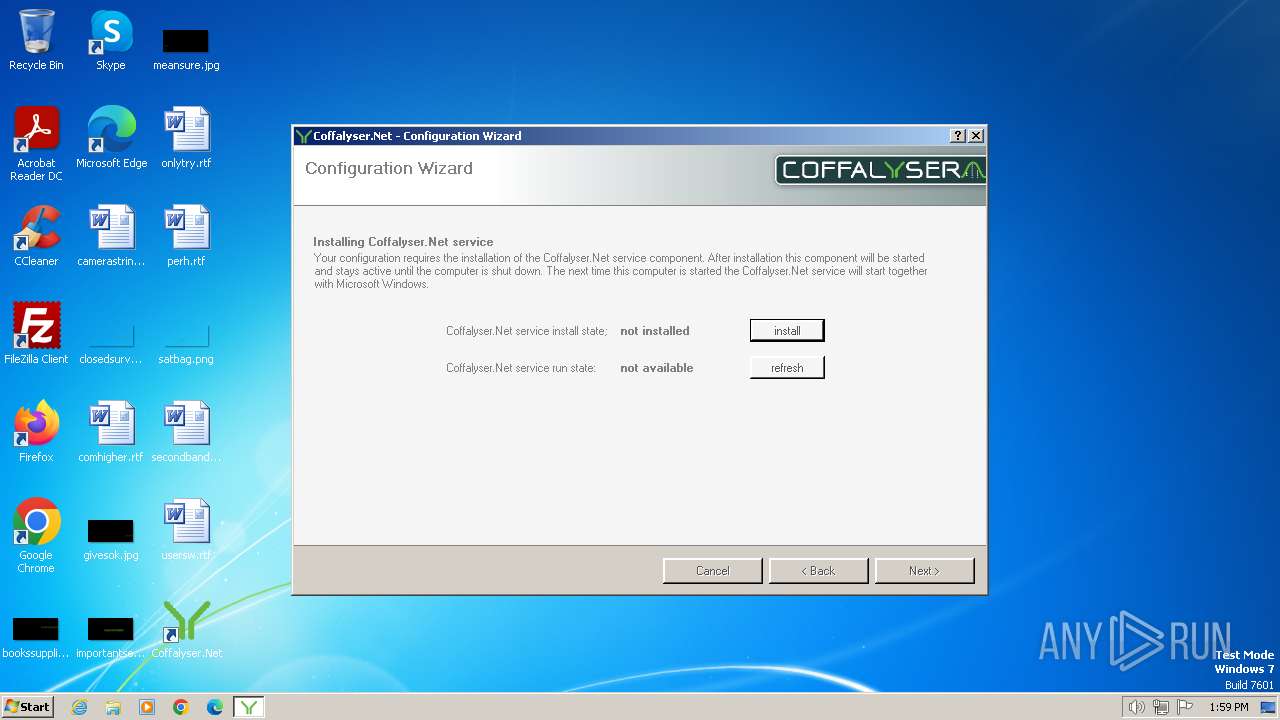Open Edge from the taskbar
The image size is (1280, 720).
tap(215, 707)
